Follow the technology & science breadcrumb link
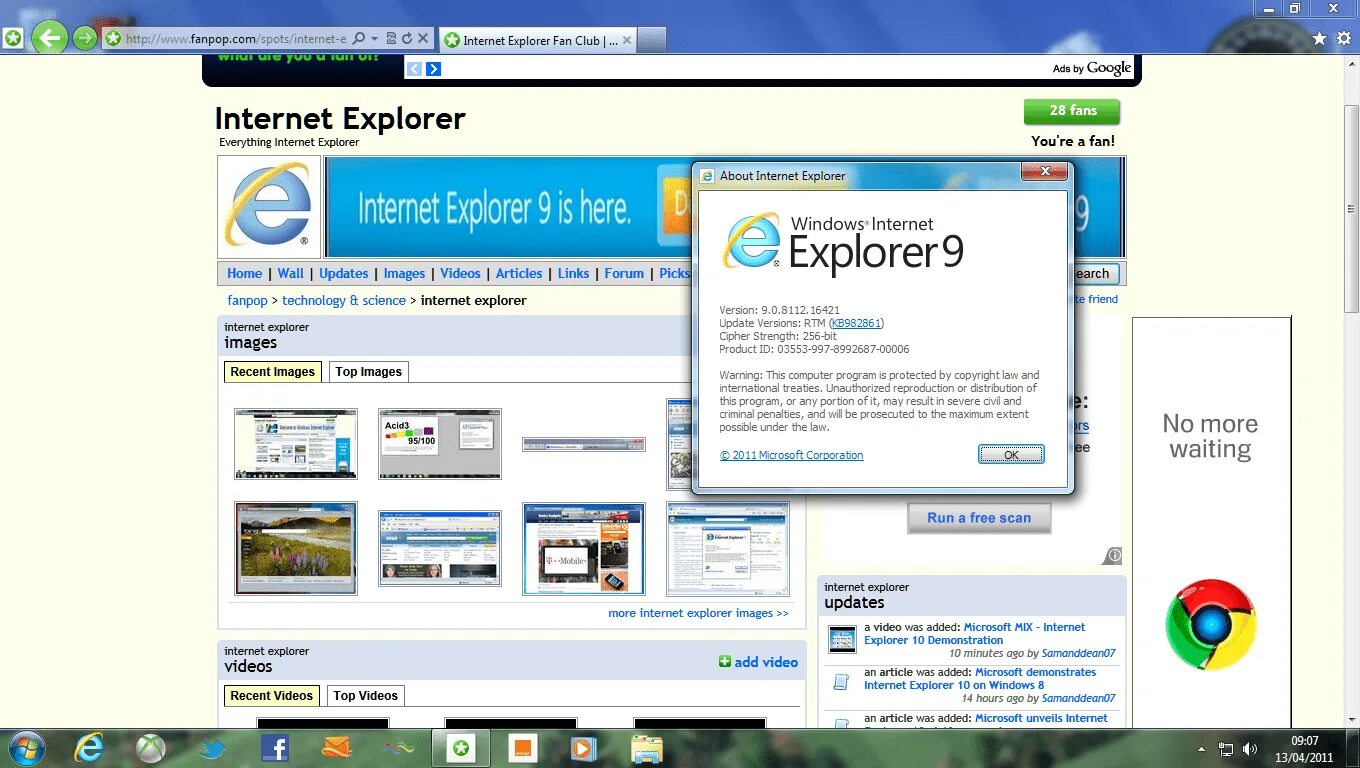1360x768 pixels. 344,300
